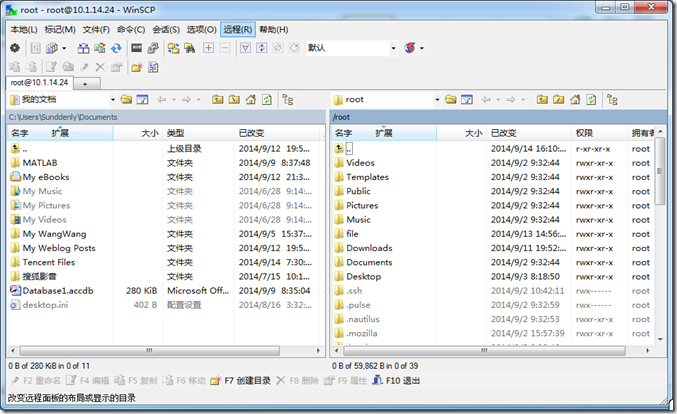The width and height of the screenshot is (677, 414).
Task: Select MATLAB folder in local panel
Action: pyautogui.click(x=40, y=163)
